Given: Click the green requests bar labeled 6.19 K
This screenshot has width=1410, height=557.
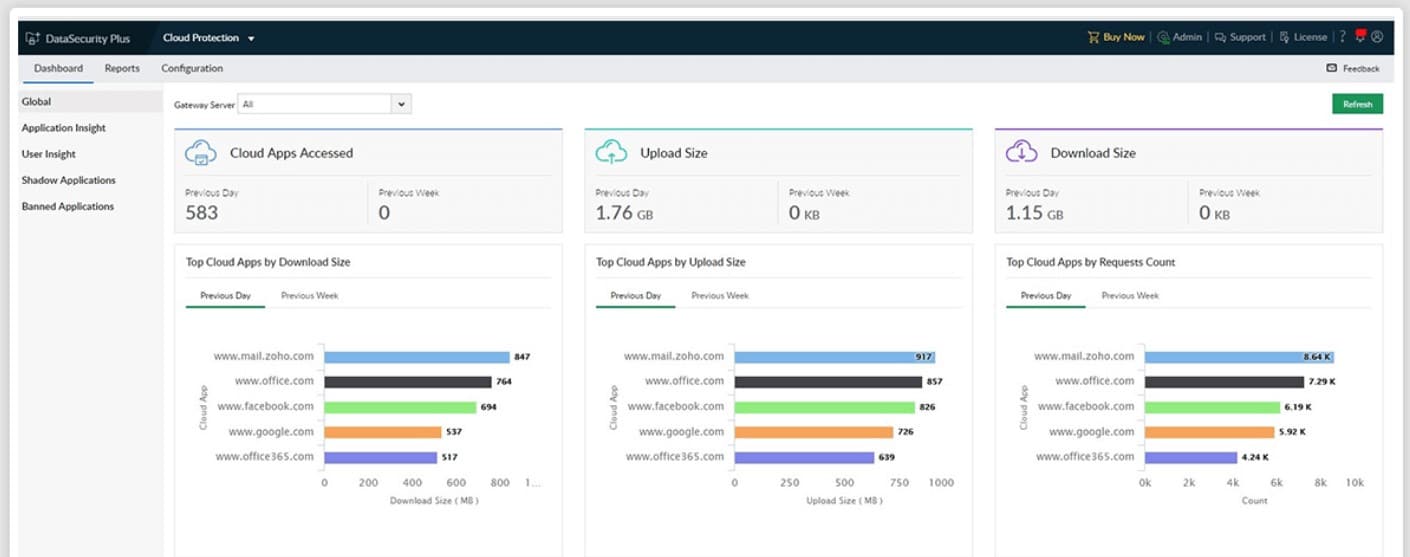Looking at the screenshot, I should coord(1213,407).
